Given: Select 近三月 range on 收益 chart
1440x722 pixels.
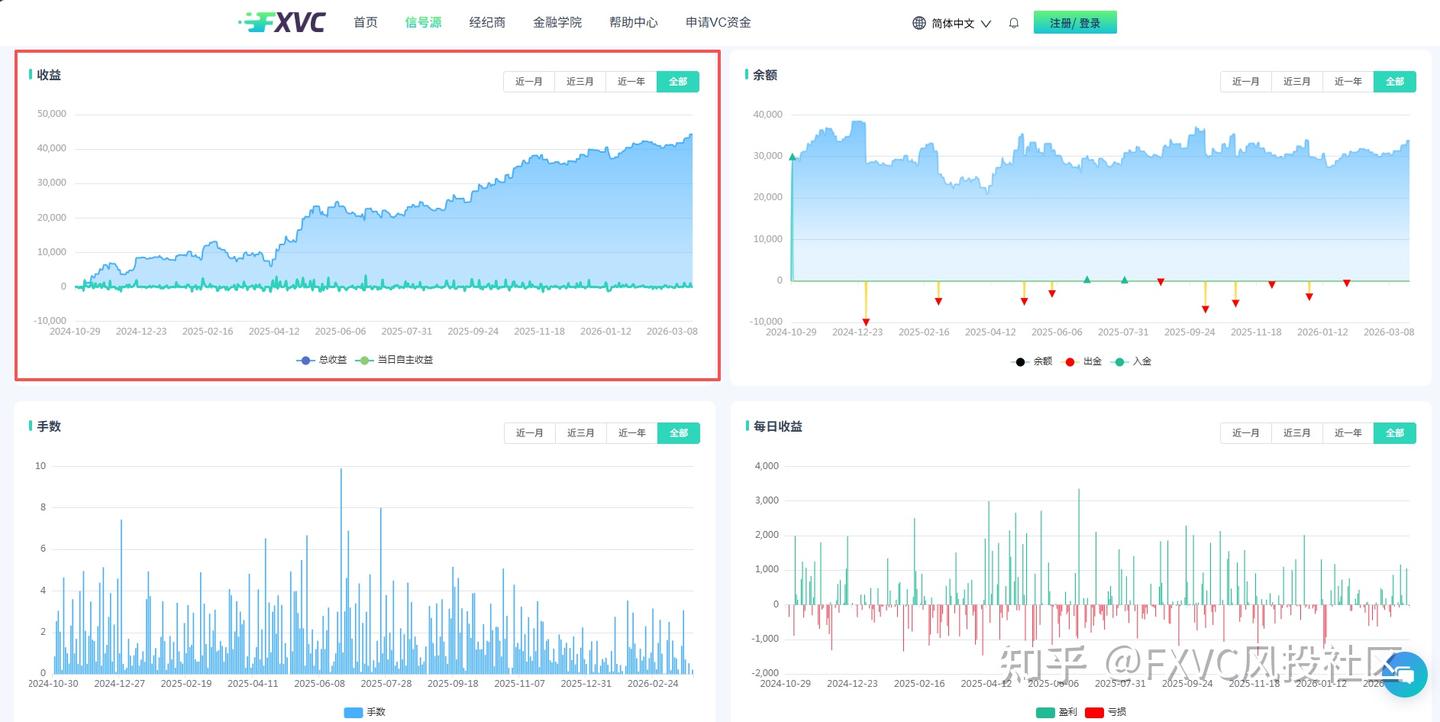Looking at the screenshot, I should tap(580, 81).
